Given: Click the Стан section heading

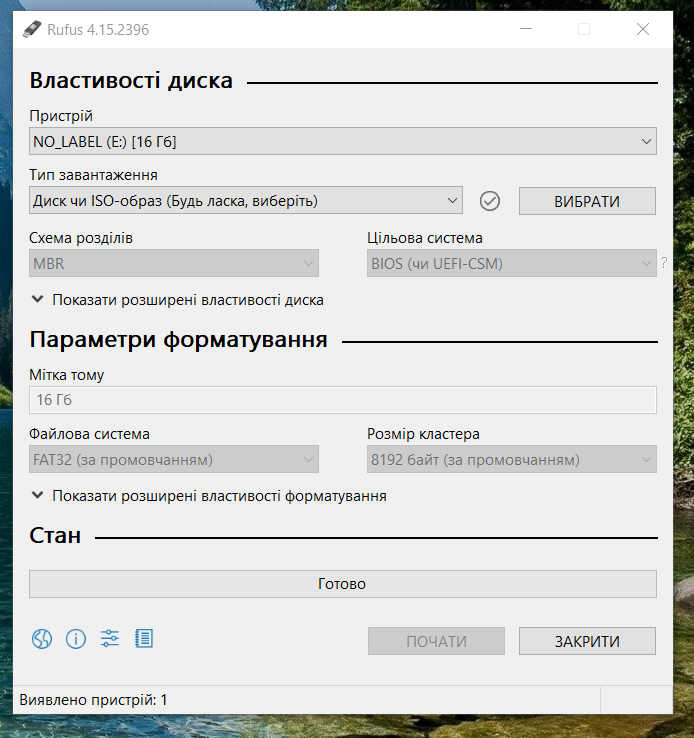Looking at the screenshot, I should pyautogui.click(x=55, y=536).
